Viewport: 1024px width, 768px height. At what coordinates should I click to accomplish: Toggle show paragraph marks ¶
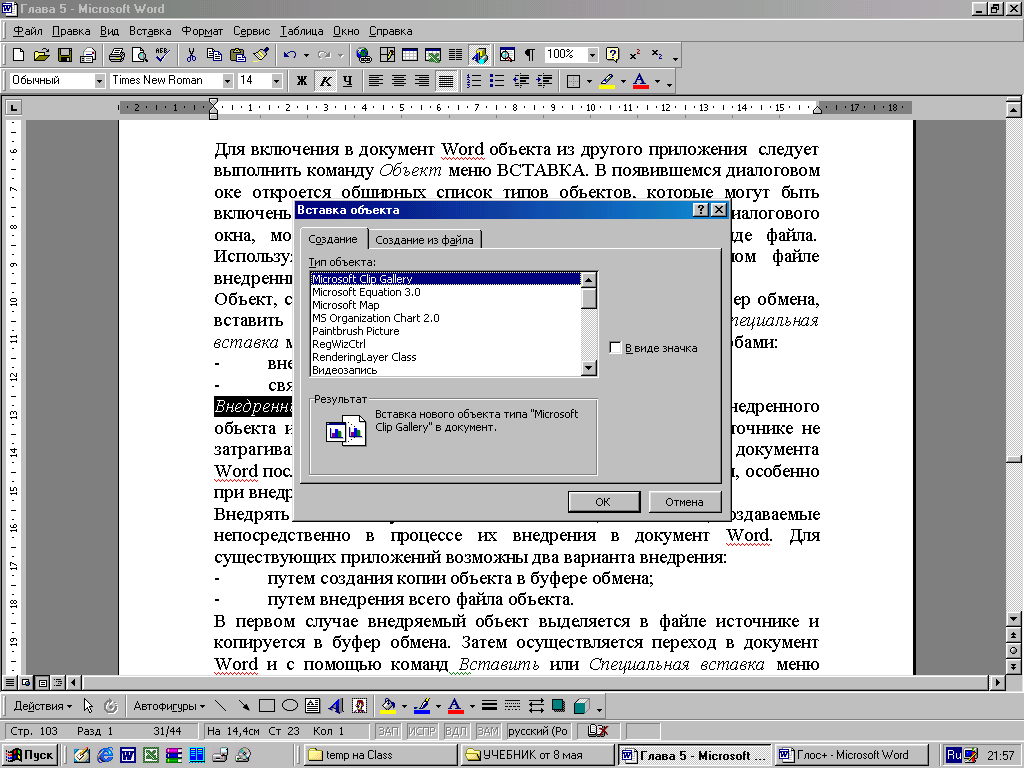tap(530, 55)
